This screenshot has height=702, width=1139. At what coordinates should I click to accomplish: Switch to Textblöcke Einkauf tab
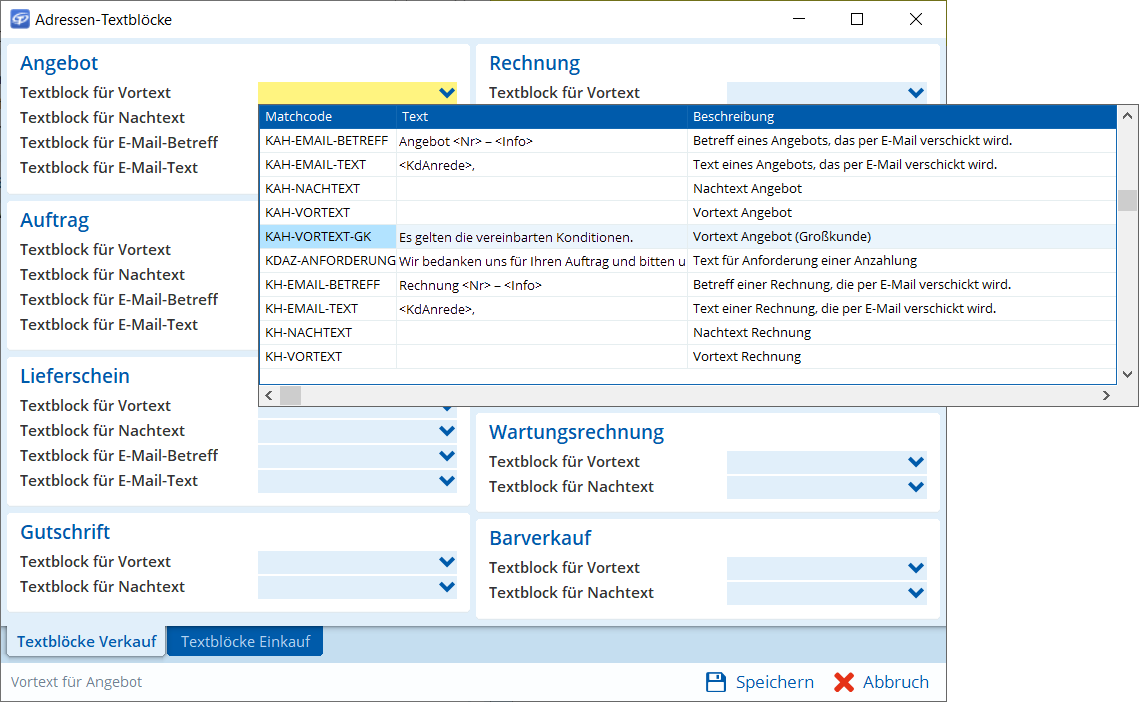[245, 641]
